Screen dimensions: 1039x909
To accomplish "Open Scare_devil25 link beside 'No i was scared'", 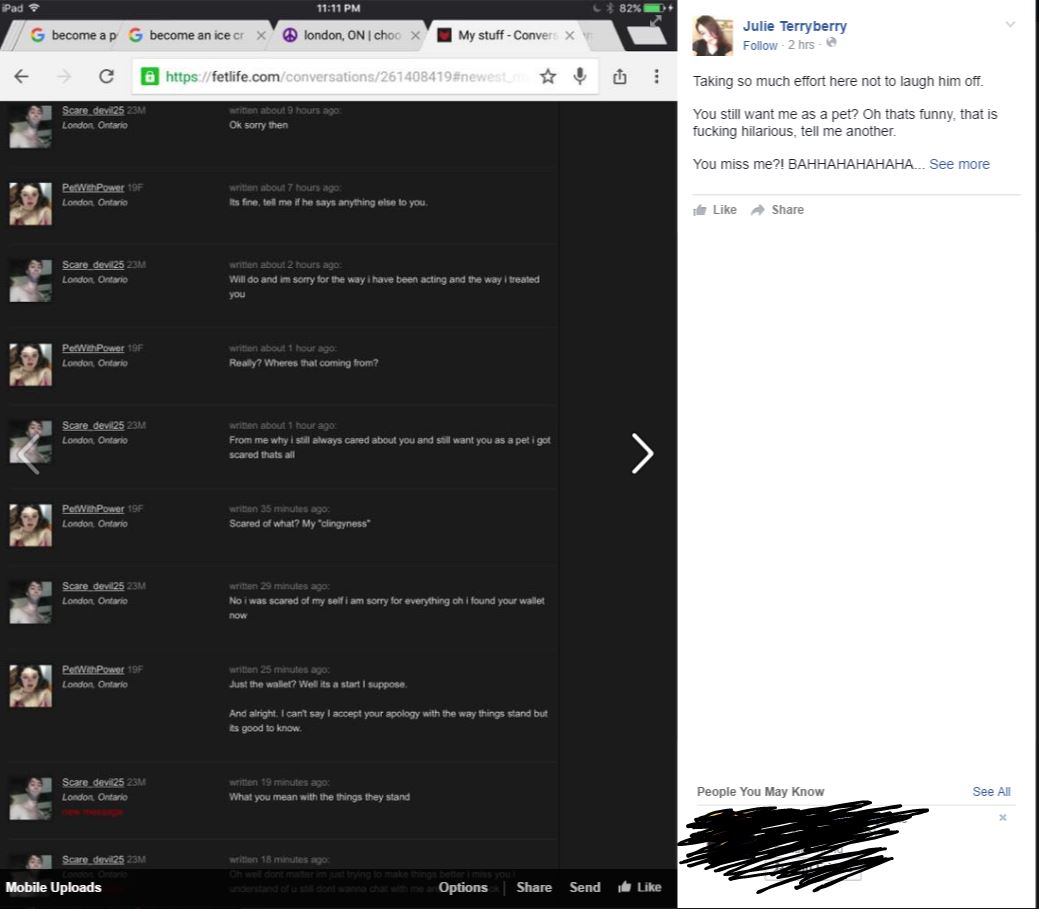I will coord(93,586).
